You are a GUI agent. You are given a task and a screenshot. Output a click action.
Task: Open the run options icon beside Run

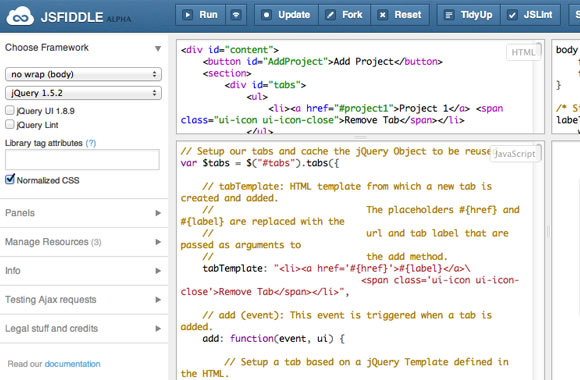(236, 15)
